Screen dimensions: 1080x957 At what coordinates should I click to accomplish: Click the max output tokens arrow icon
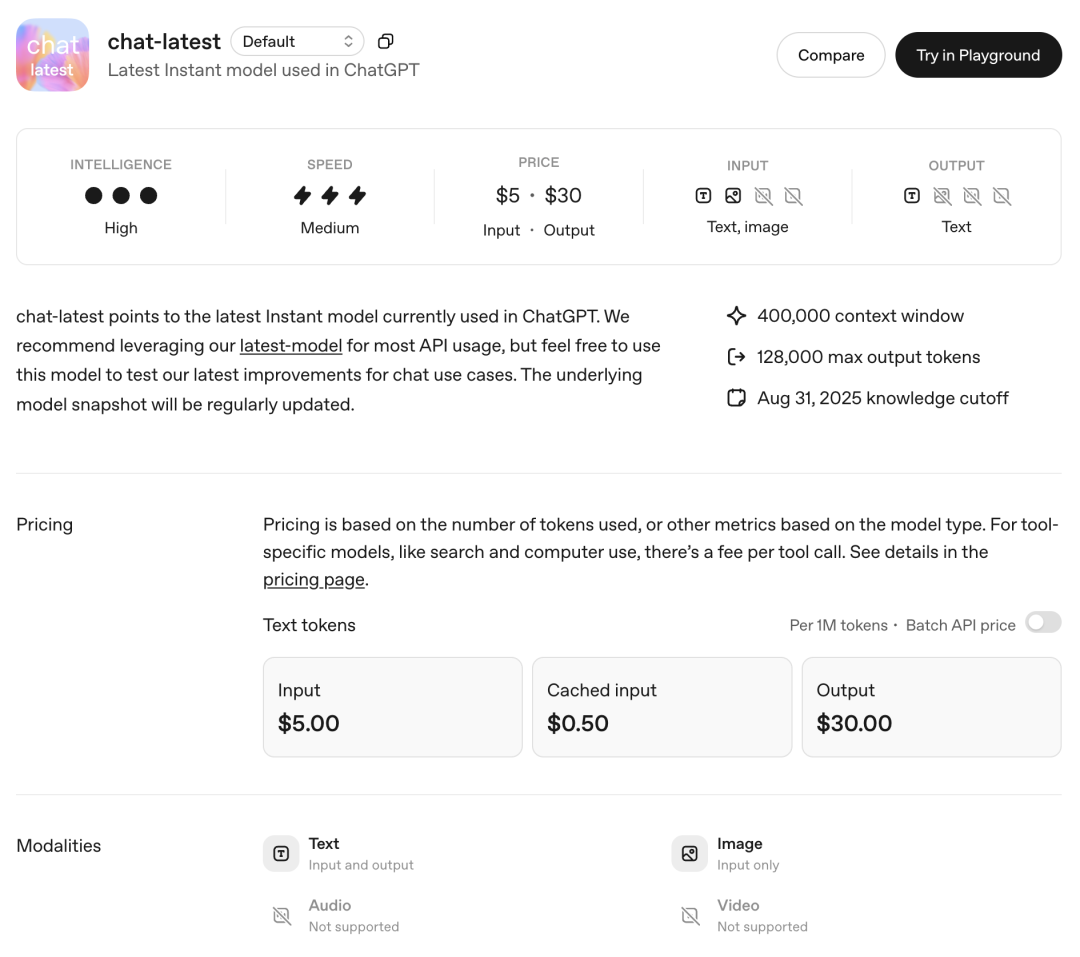[x=736, y=357]
